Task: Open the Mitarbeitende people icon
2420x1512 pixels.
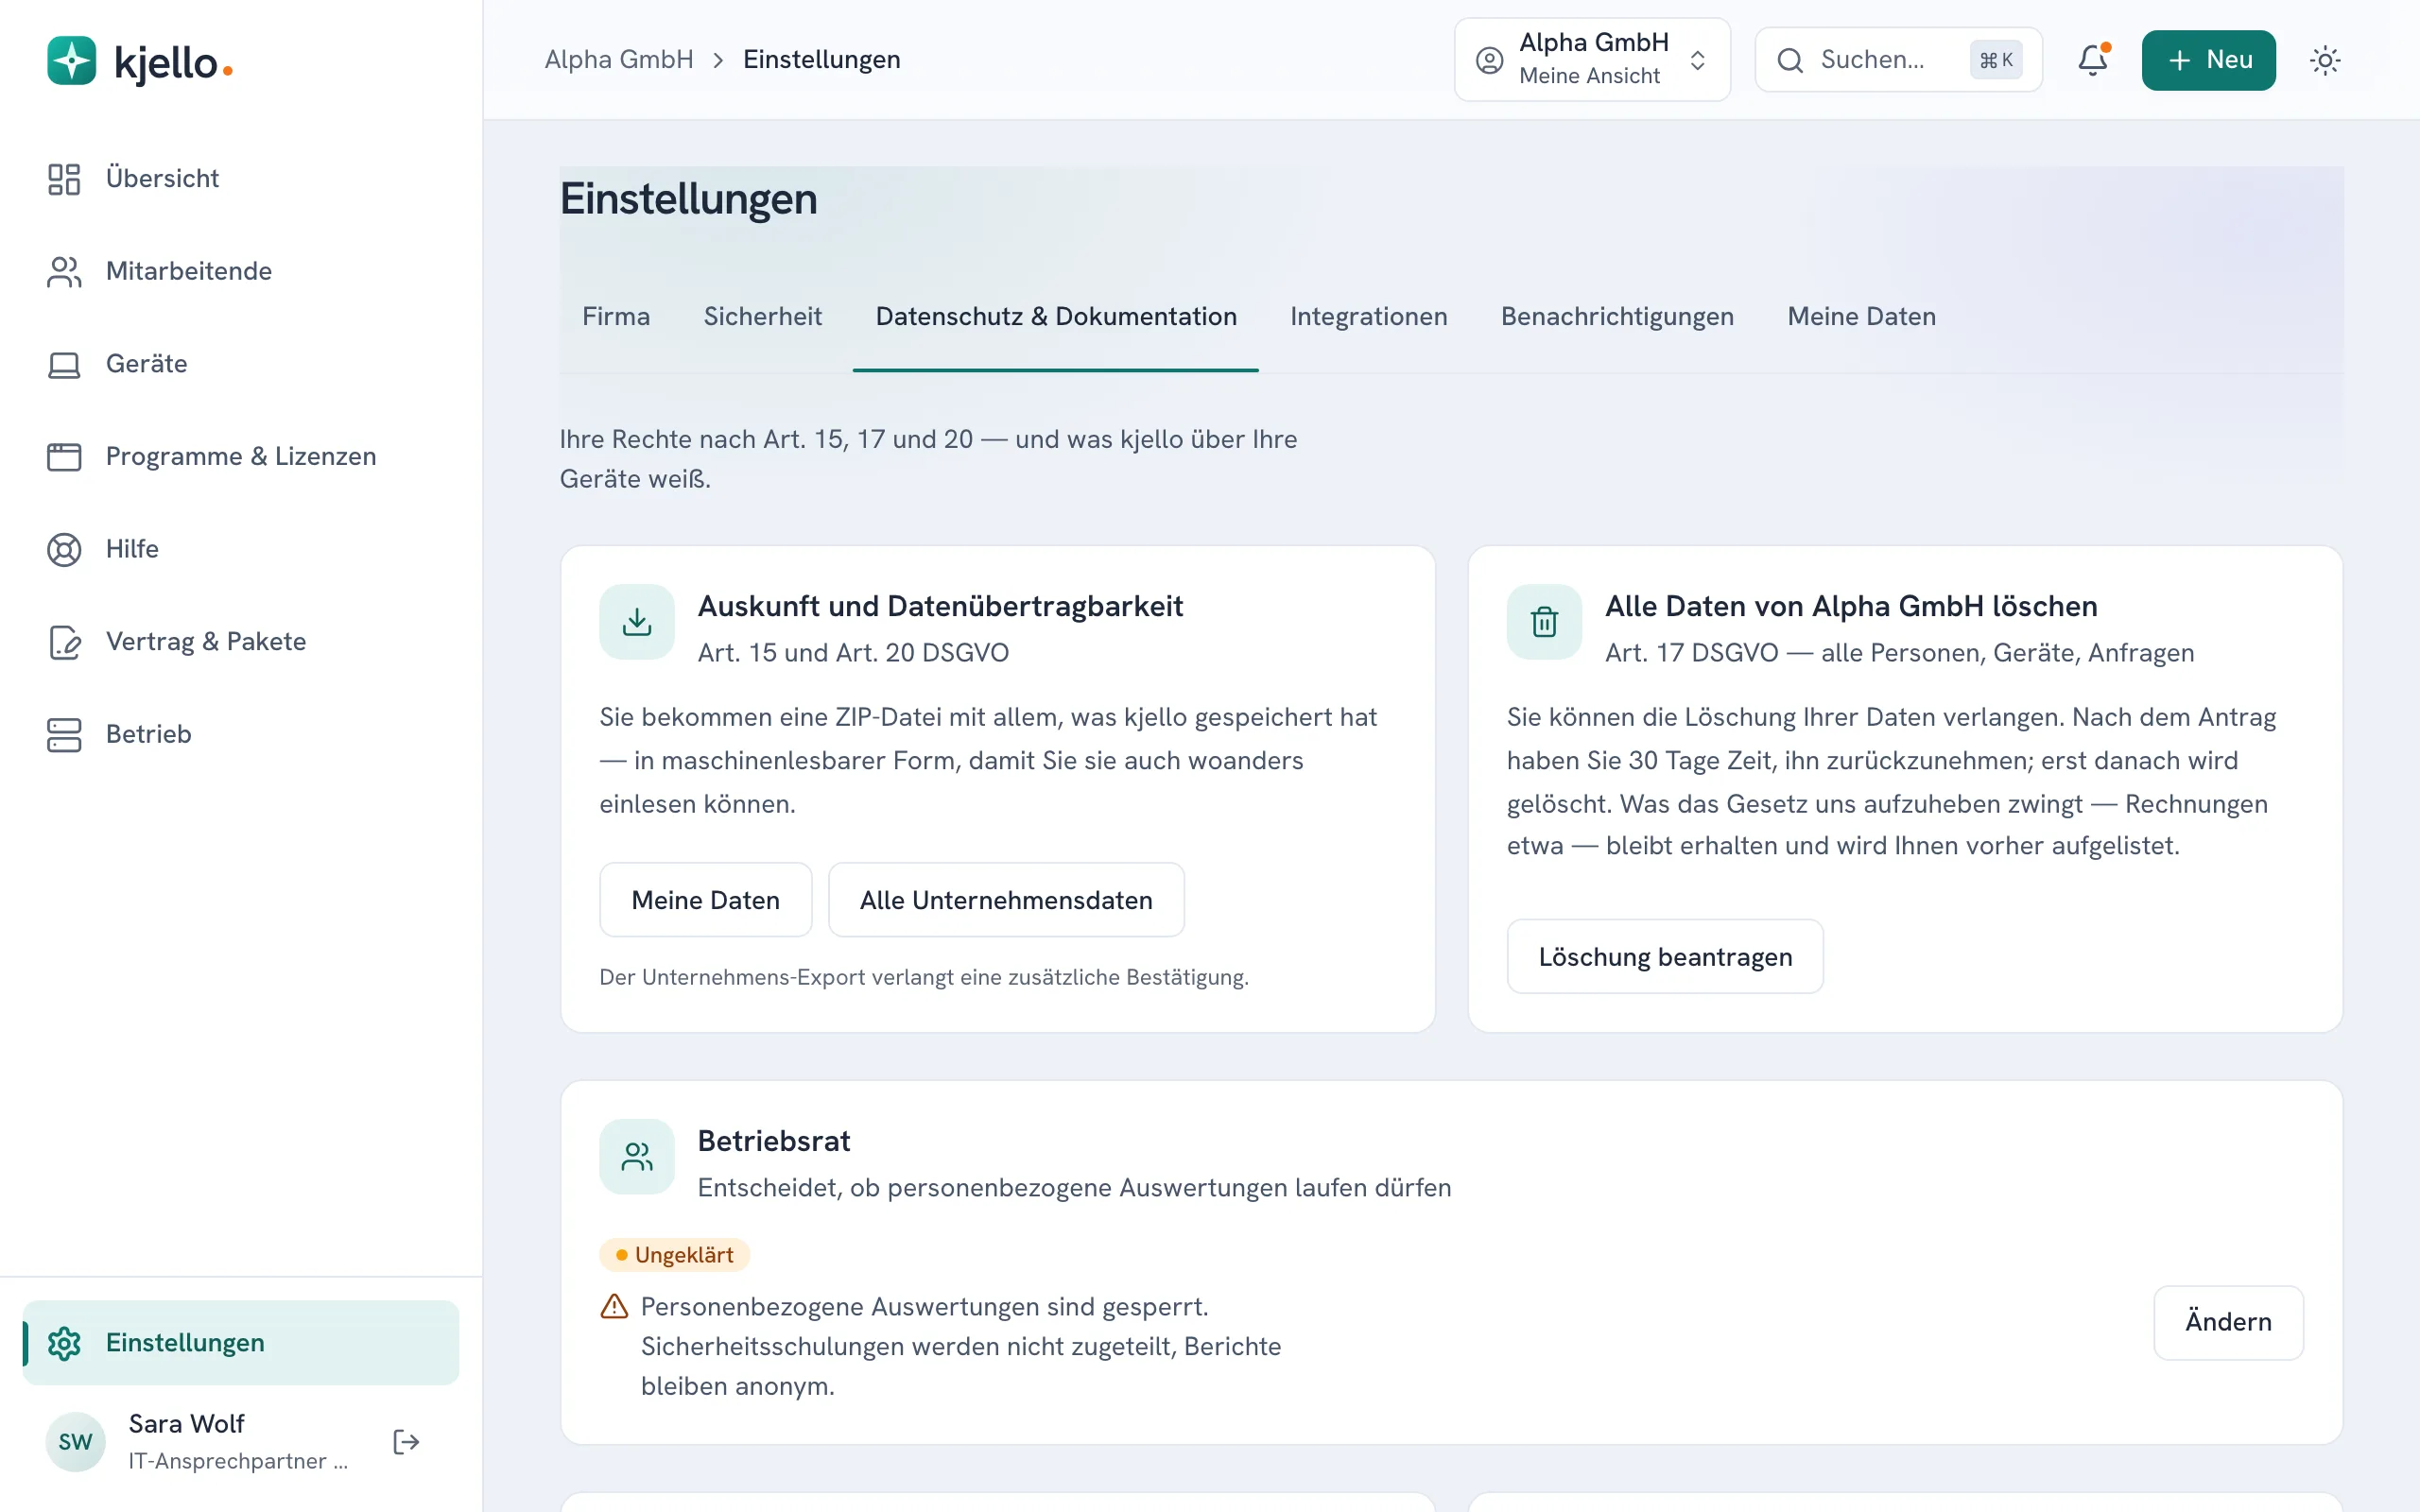Action: (x=64, y=272)
